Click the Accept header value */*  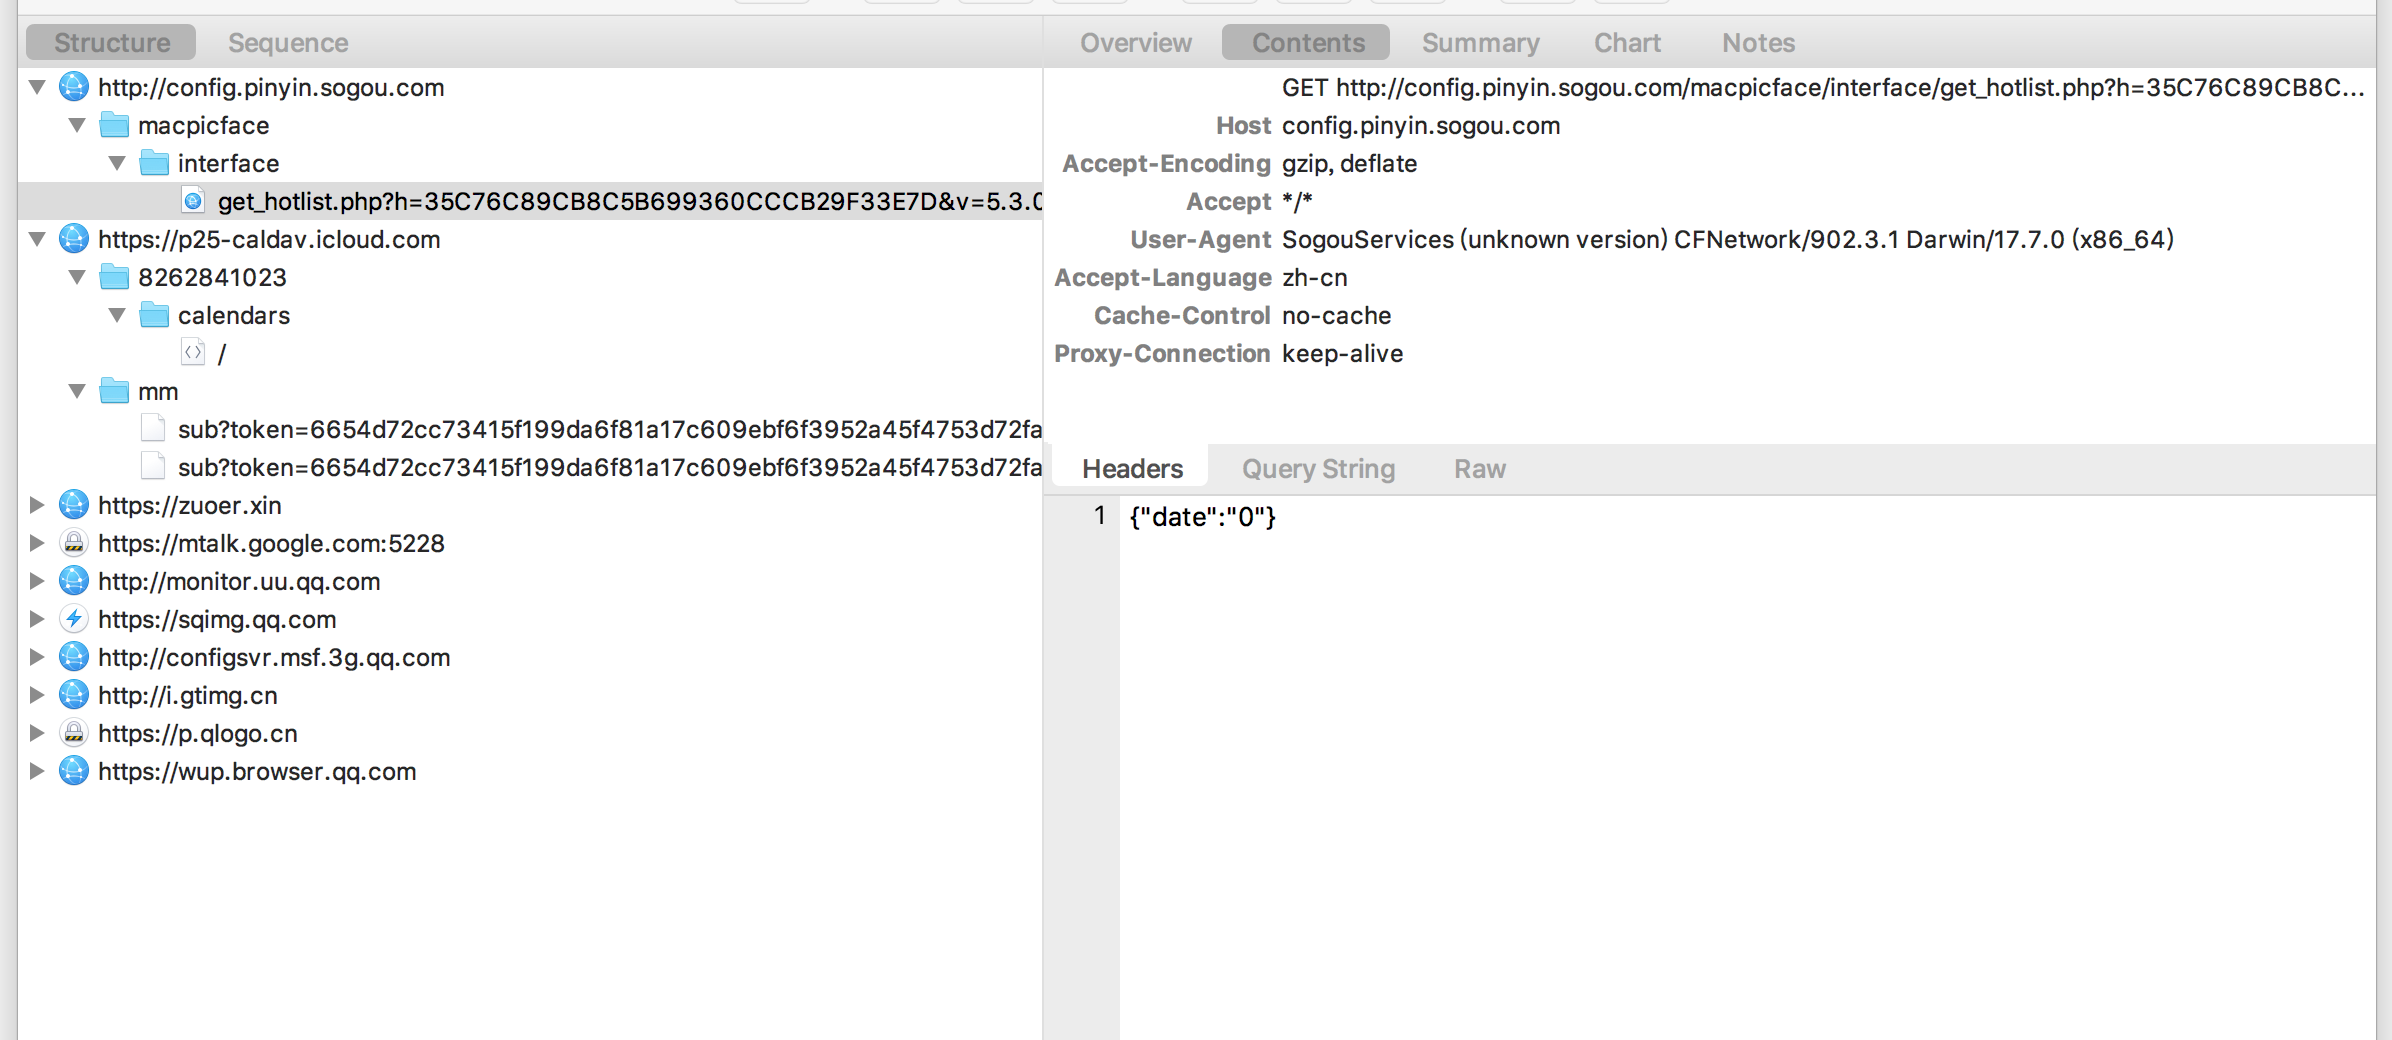tap(1297, 201)
